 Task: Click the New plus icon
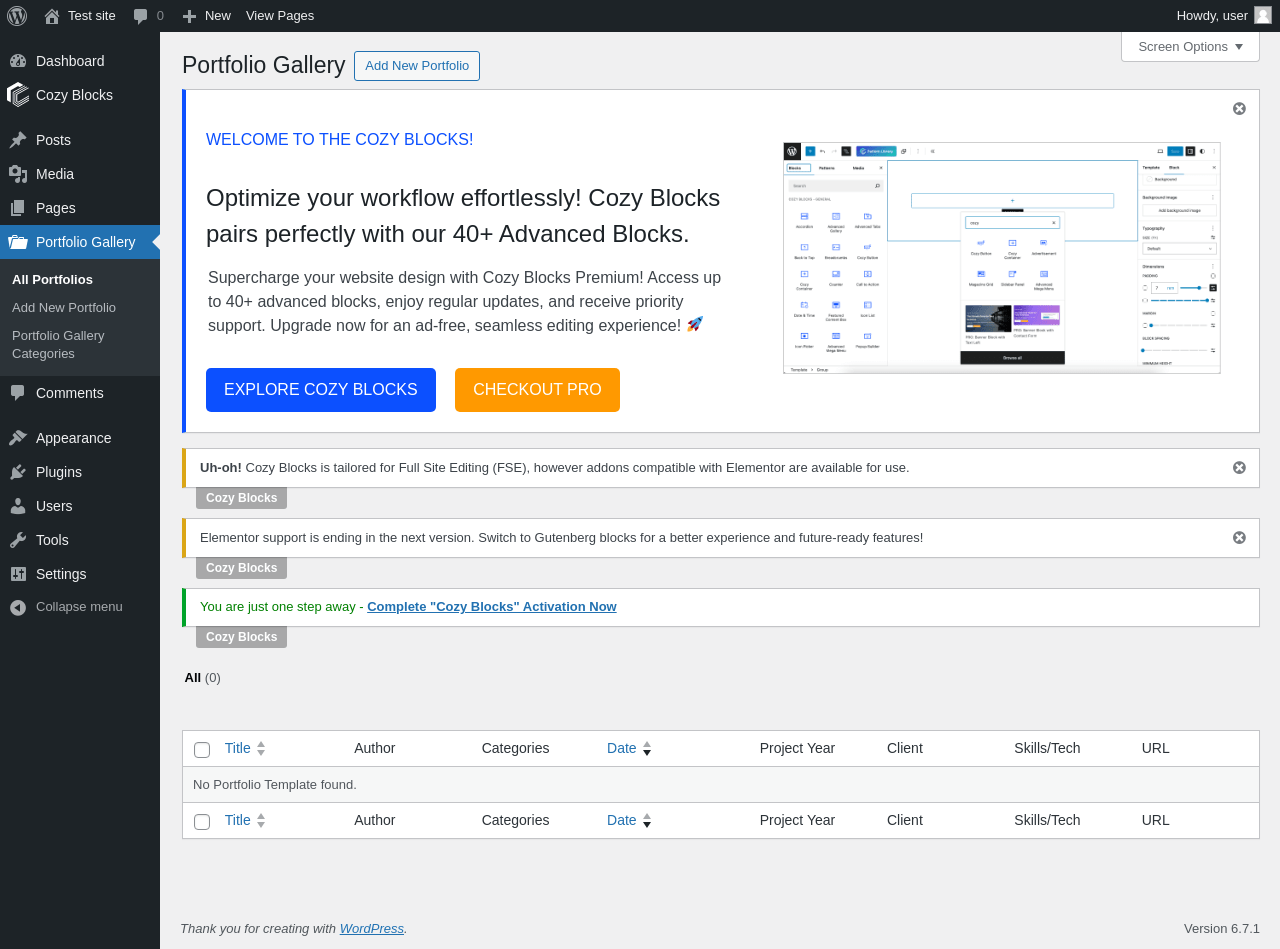pyautogui.click(x=189, y=16)
